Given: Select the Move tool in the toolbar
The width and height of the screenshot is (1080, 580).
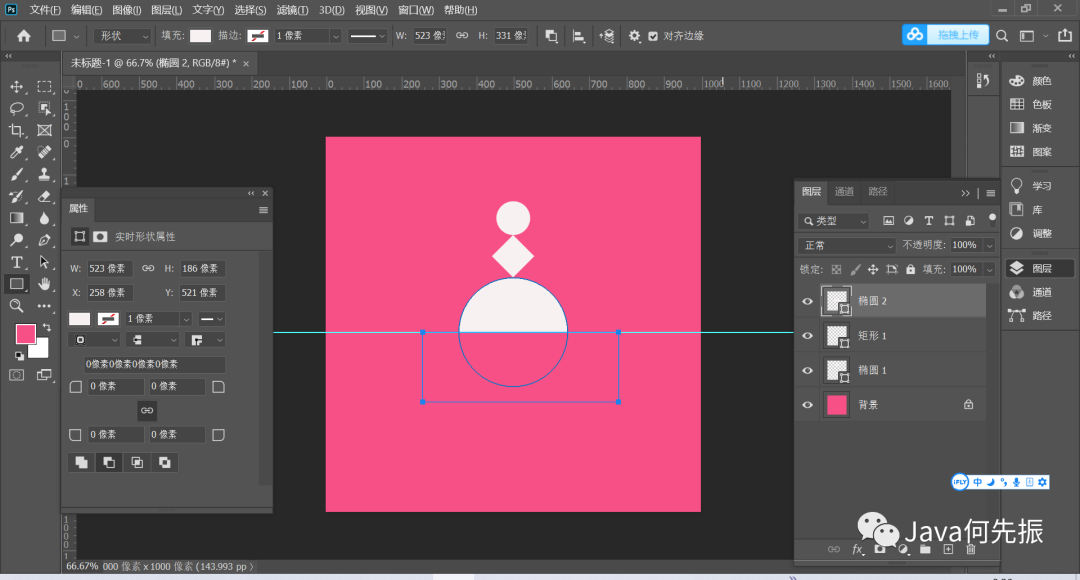Looking at the screenshot, I should (17, 87).
